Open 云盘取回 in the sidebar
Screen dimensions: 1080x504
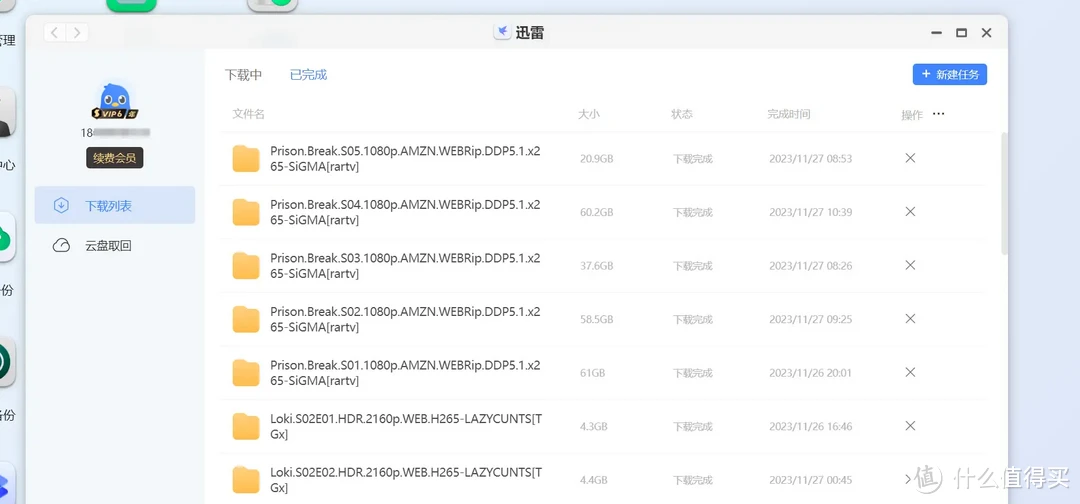(115, 245)
